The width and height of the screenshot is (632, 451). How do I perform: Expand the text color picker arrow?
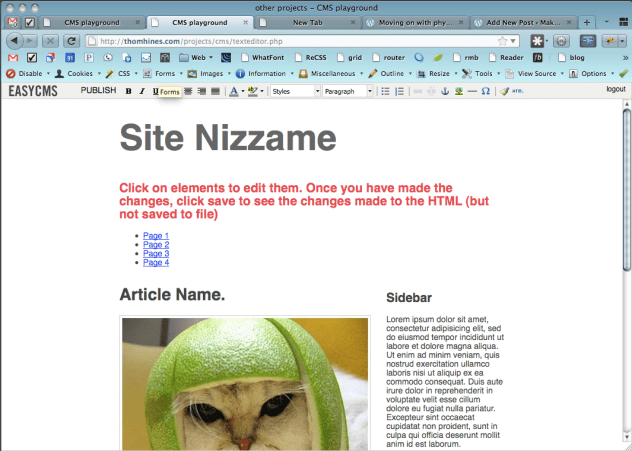241,91
